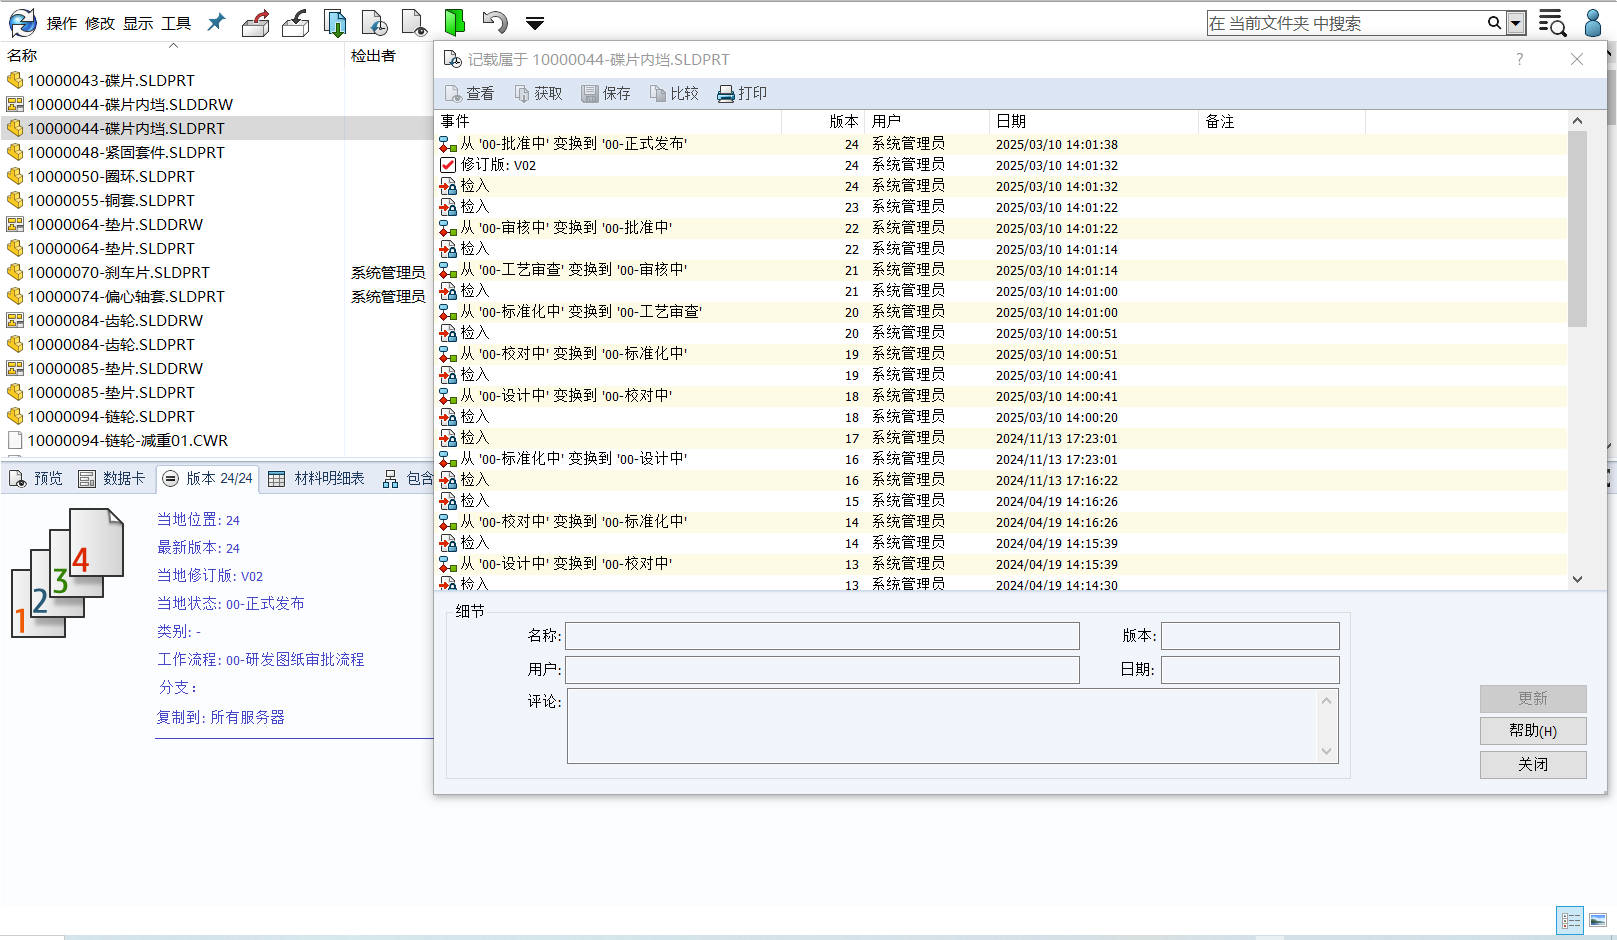Screen dimensions: 1617x940
Task: Expand the toolbar overflow black triangle
Action: coord(535,23)
